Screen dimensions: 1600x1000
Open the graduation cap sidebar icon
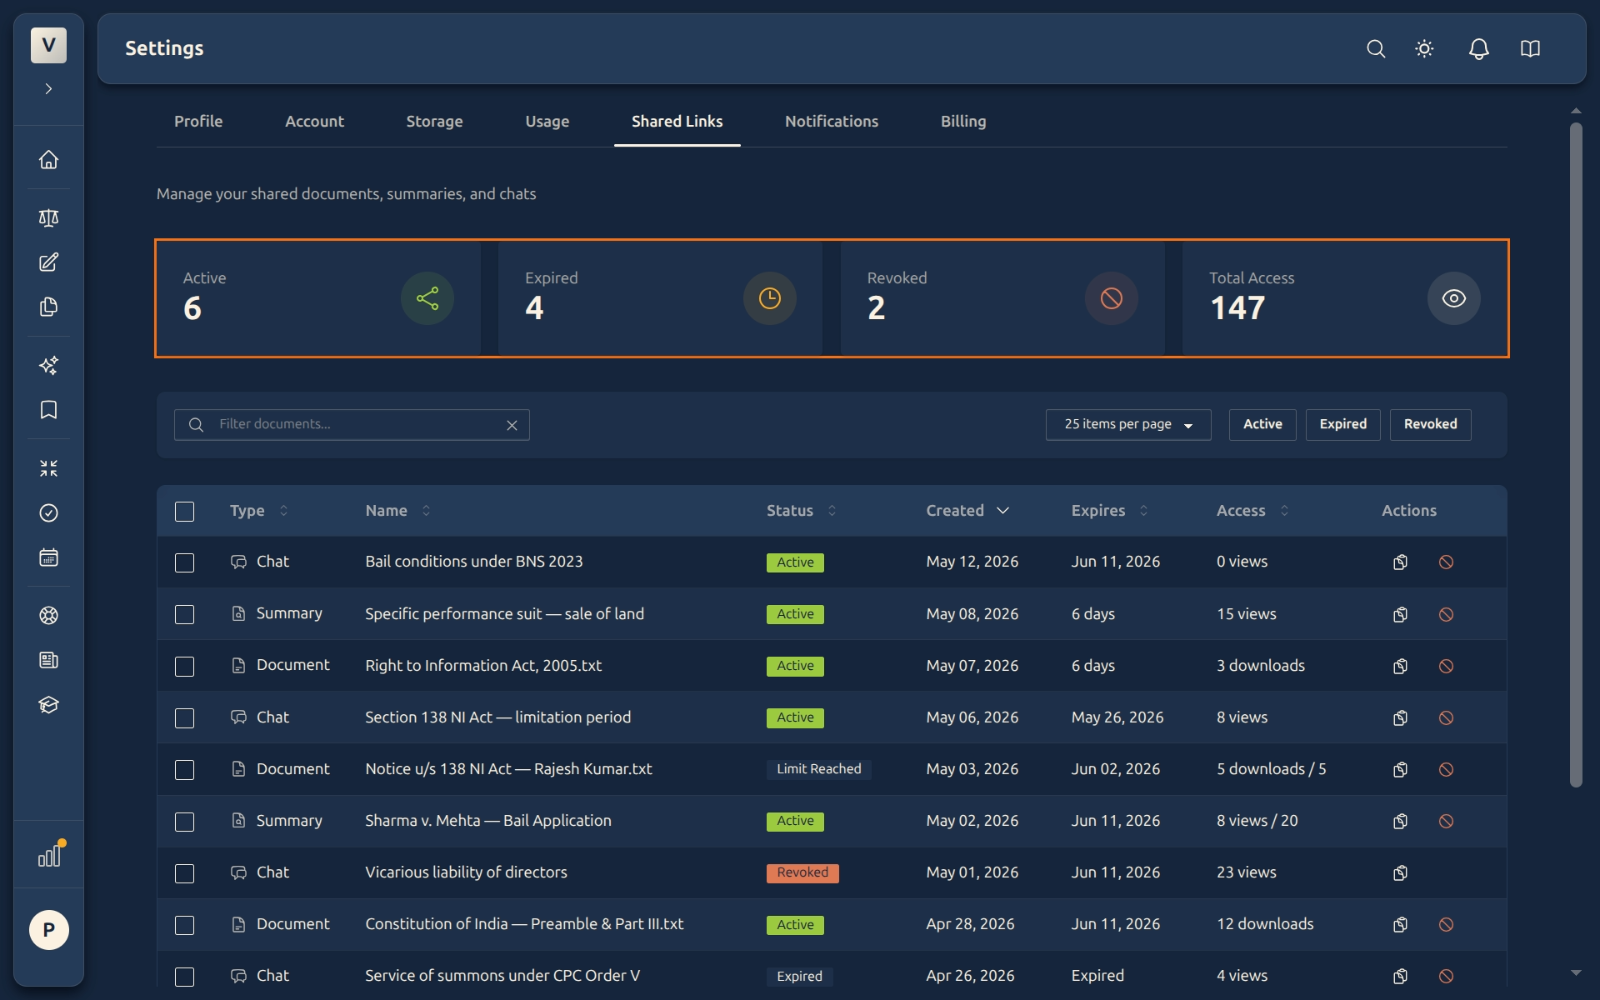[48, 705]
